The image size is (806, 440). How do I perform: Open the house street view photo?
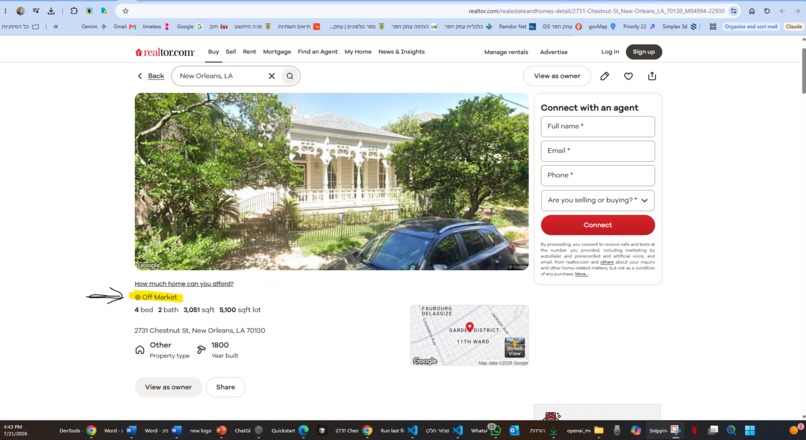pyautogui.click(x=332, y=181)
